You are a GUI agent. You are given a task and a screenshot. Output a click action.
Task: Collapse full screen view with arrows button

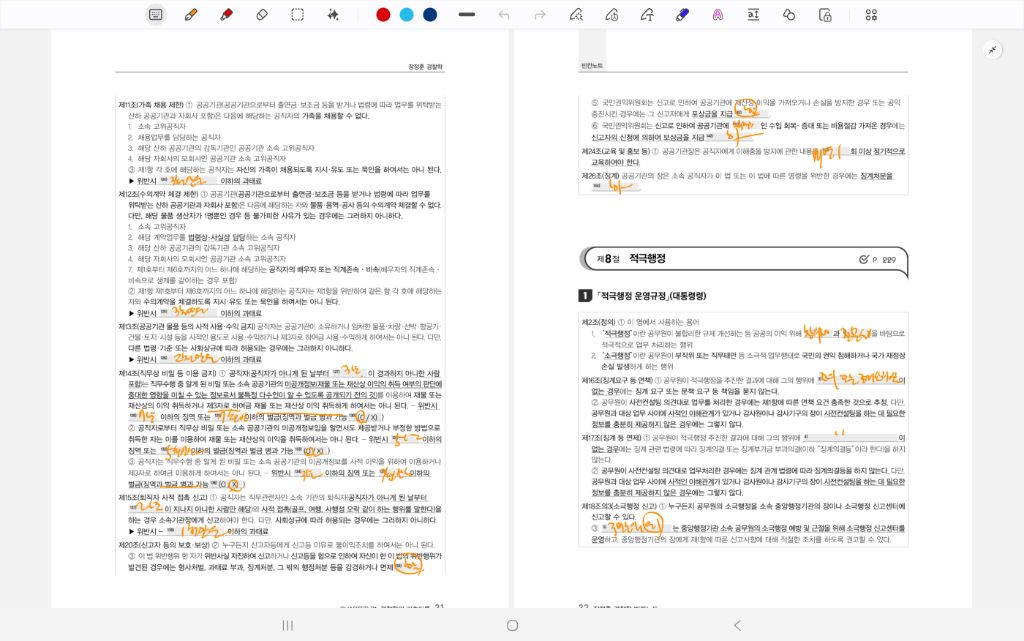tap(992, 49)
